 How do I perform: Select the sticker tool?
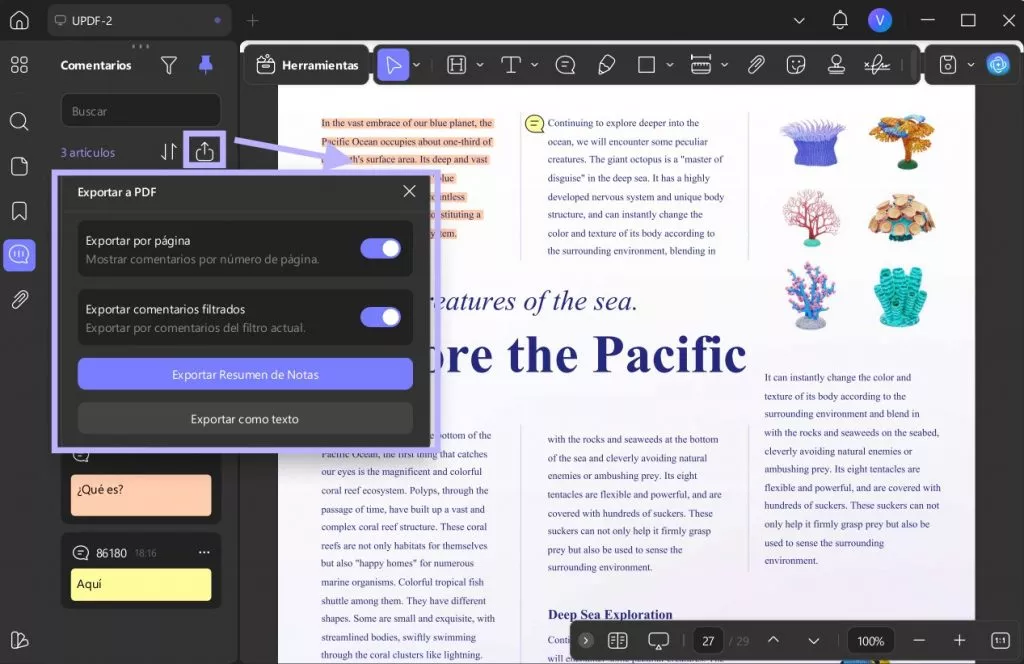[x=795, y=65]
